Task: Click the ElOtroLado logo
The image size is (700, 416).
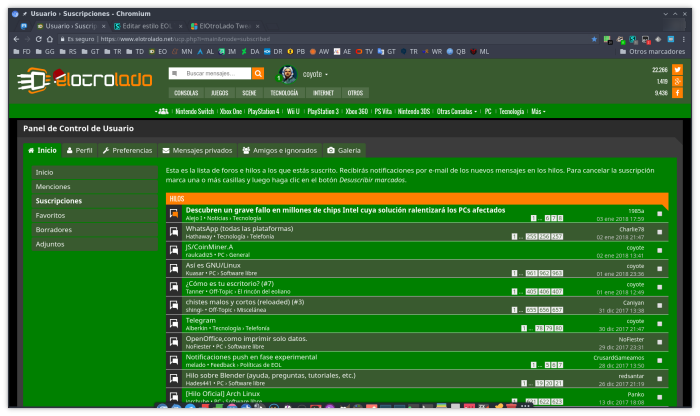Action: (x=85, y=80)
